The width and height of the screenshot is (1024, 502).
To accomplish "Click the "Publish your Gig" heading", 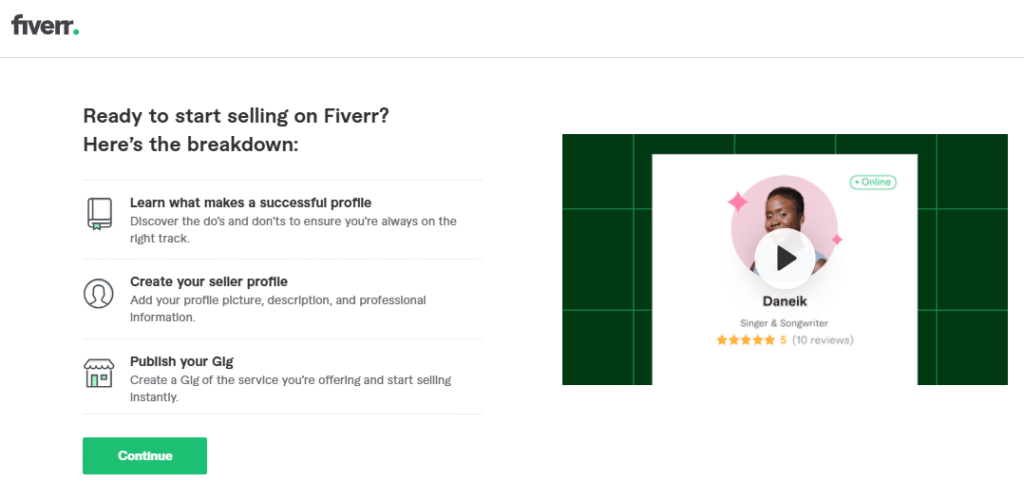I will pyautogui.click(x=182, y=360).
